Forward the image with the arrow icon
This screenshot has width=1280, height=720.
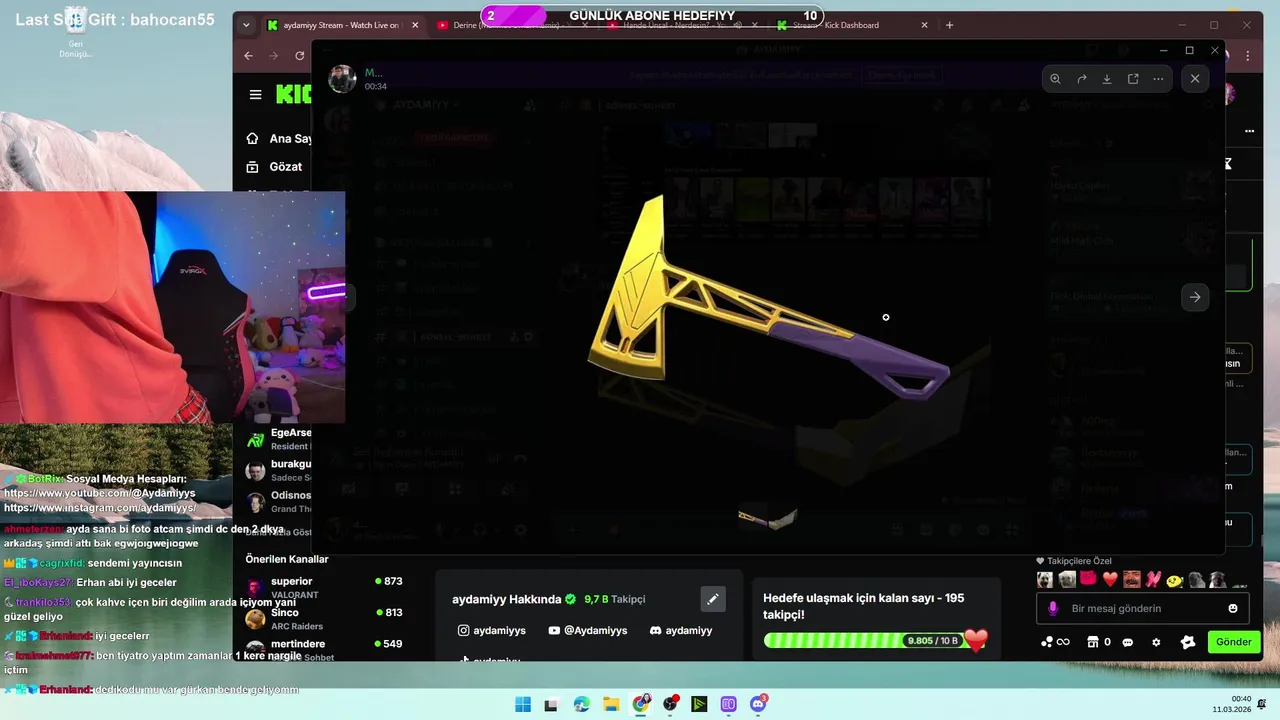pos(1081,79)
